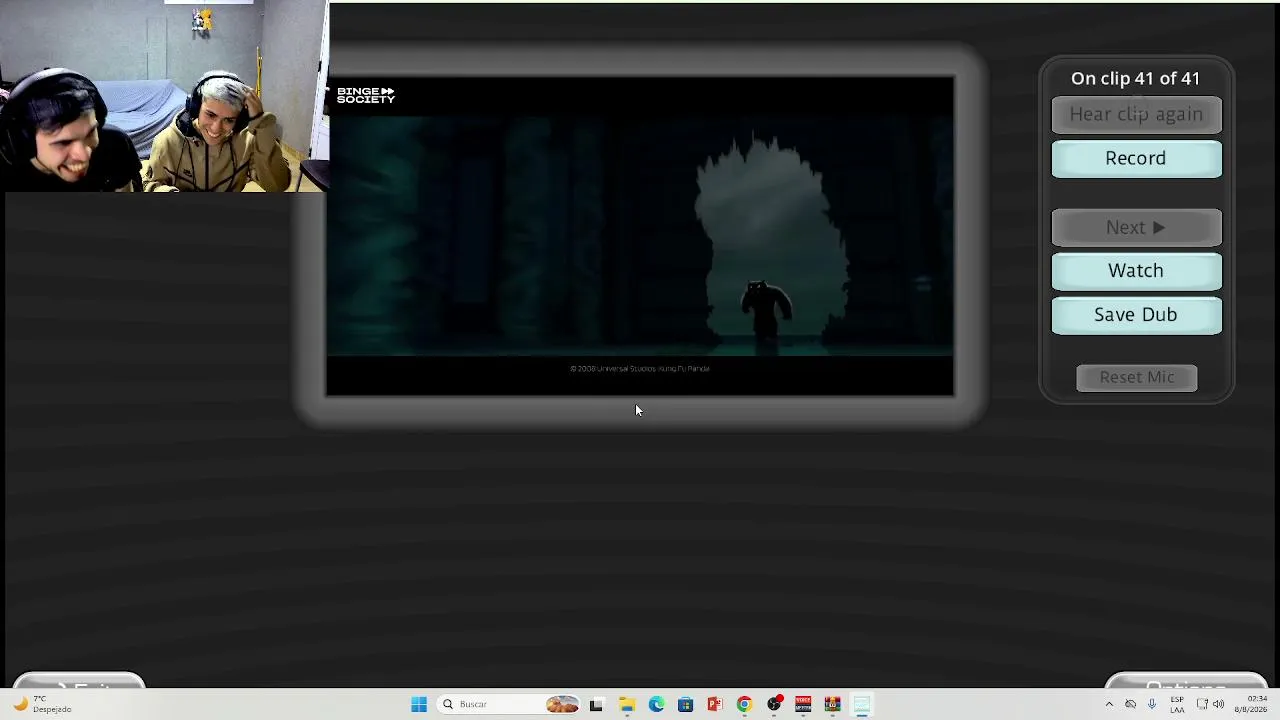Switch input language via ESP LAA indicator
The width and height of the screenshot is (1280, 720).
pos(1177,705)
